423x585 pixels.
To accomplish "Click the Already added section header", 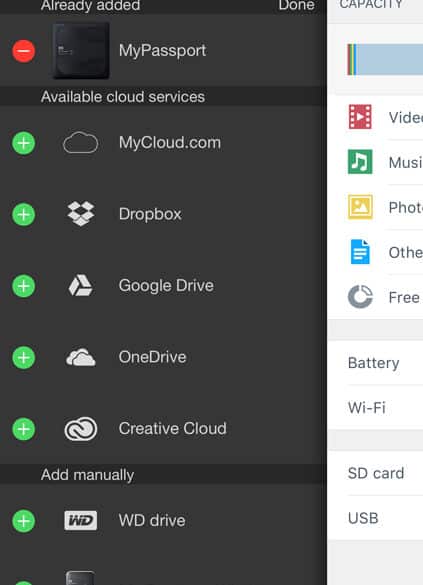I will pyautogui.click(x=91, y=5).
